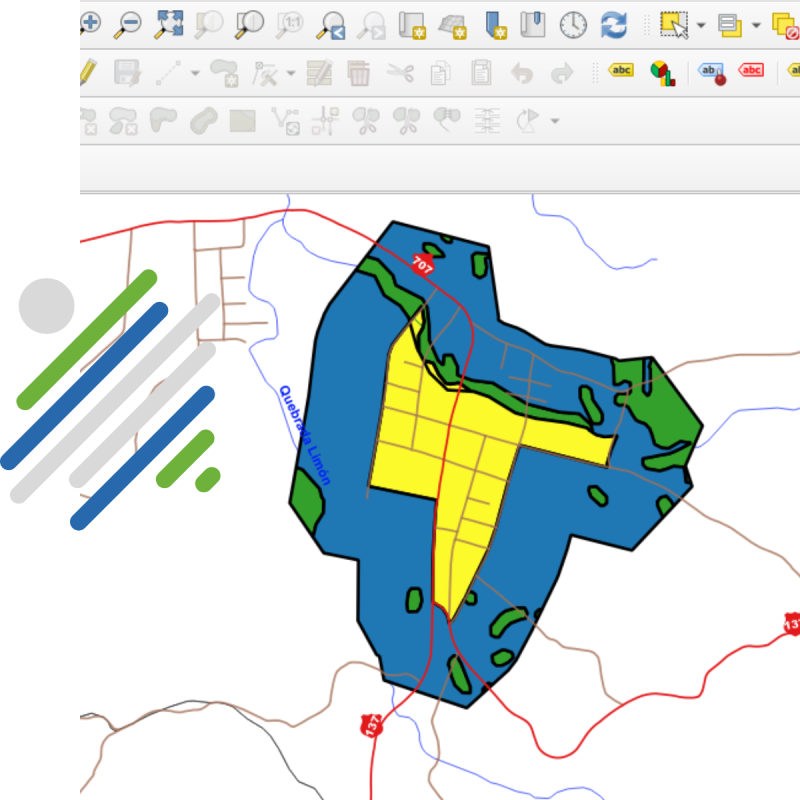Screen dimensions: 800x800
Task: Click the Quebrada Limón river label
Action: point(305,435)
